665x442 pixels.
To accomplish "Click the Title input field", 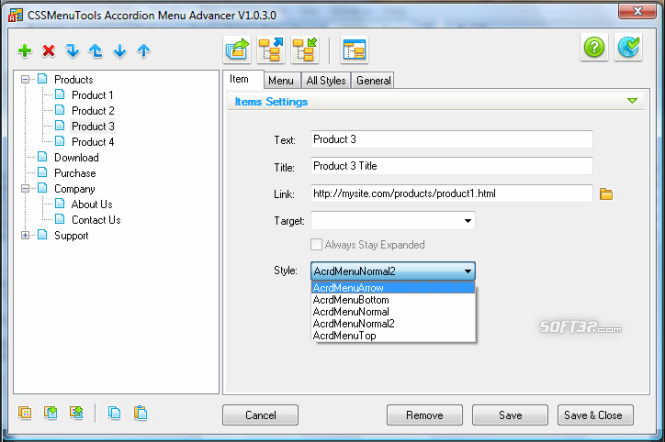I will (451, 166).
